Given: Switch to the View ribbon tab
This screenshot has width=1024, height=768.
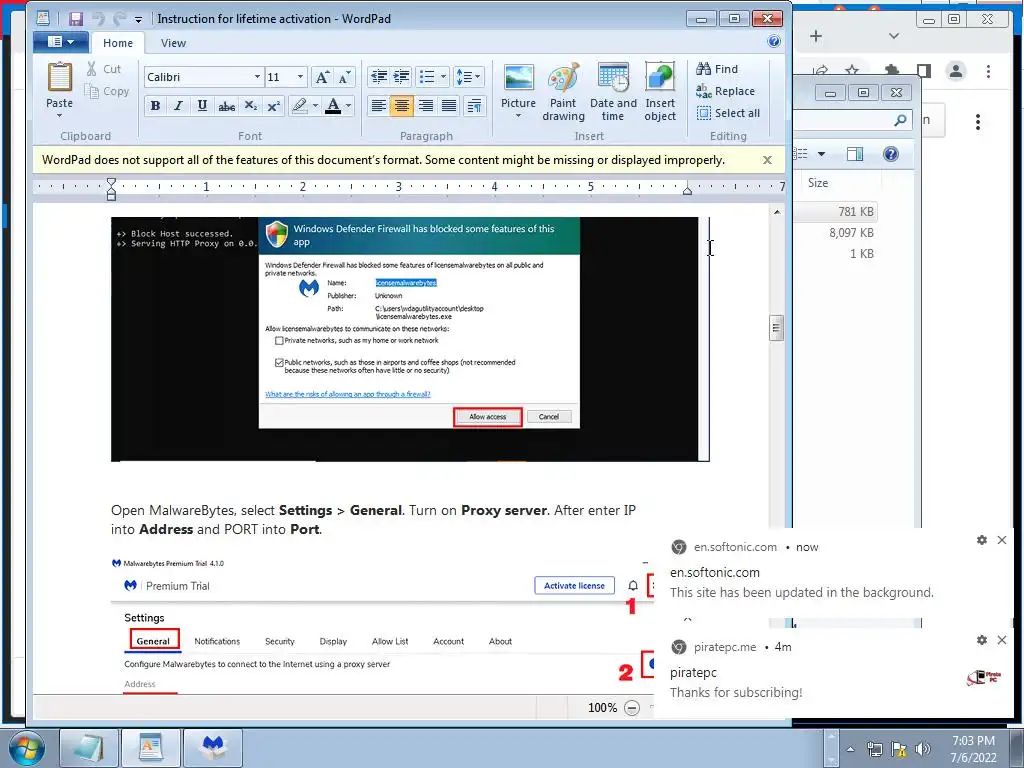Looking at the screenshot, I should 173,43.
